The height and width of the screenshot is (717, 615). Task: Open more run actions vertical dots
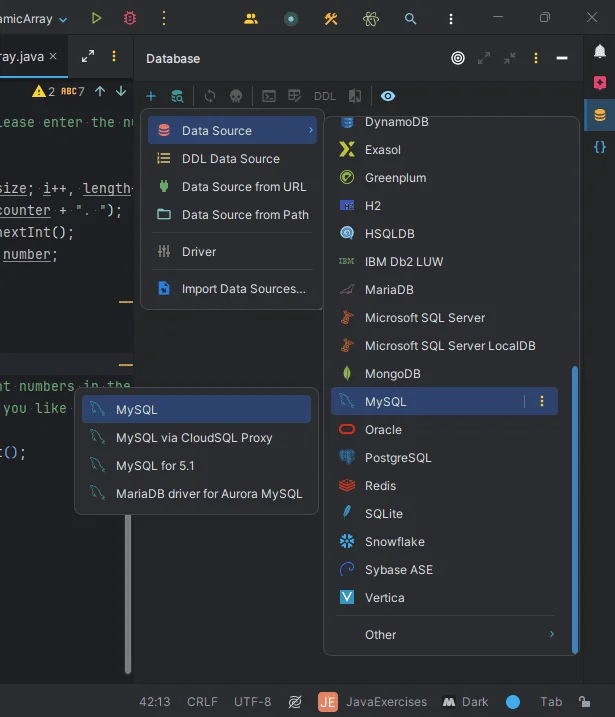[164, 18]
